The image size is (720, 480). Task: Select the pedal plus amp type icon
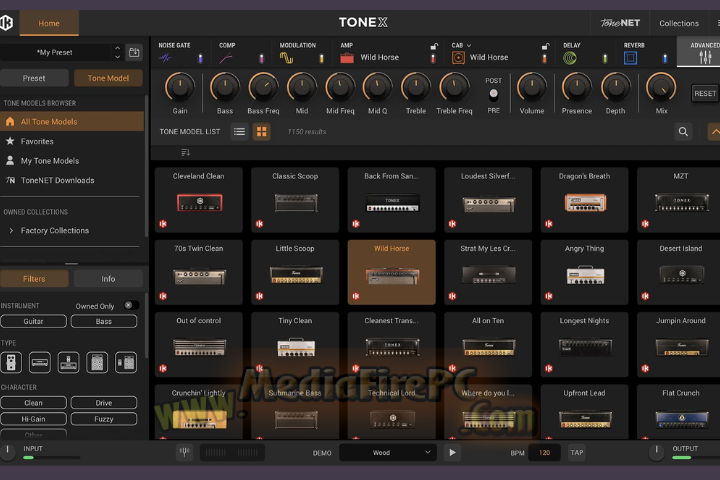pyautogui.click(x=68, y=363)
